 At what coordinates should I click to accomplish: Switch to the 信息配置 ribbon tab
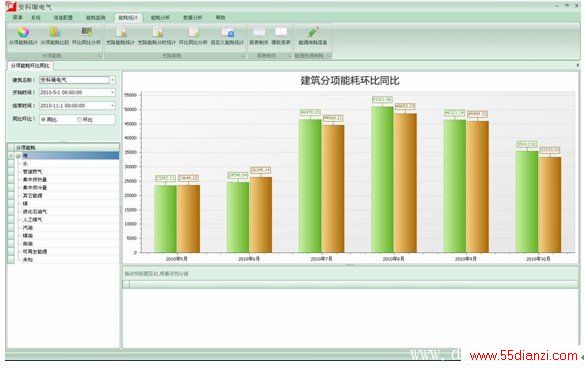(x=63, y=18)
